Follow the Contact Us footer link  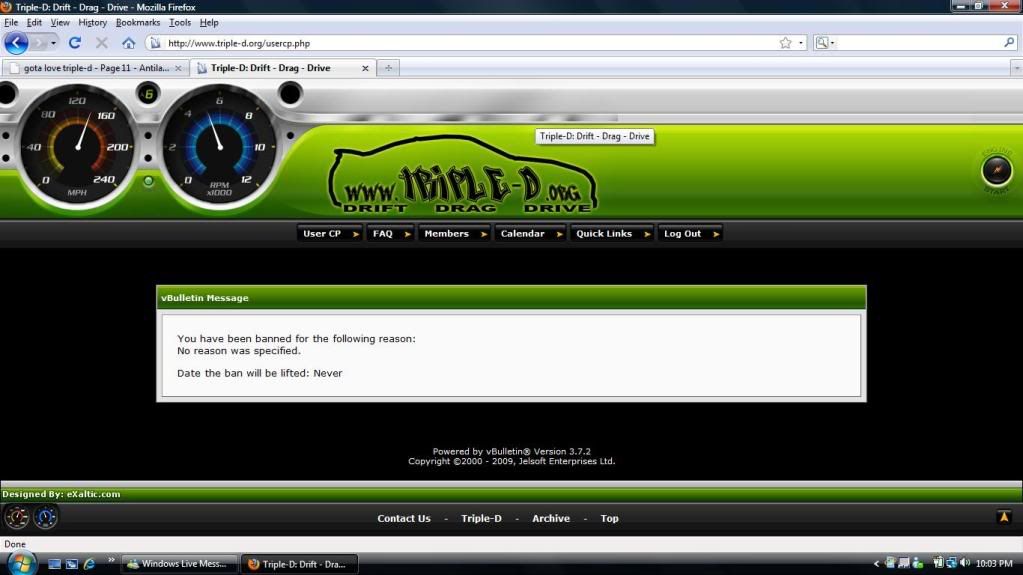click(x=404, y=518)
